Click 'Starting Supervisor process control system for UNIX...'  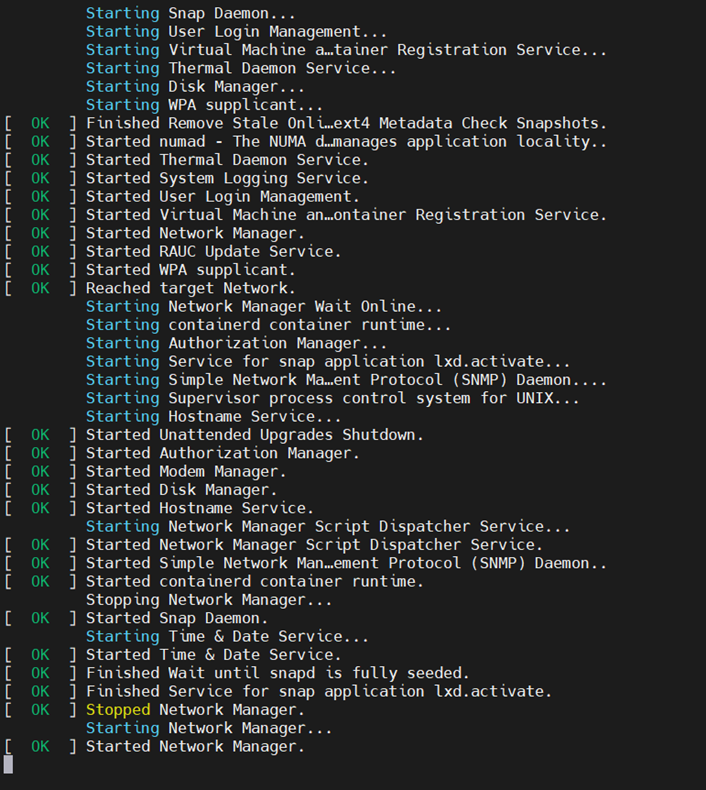click(333, 398)
